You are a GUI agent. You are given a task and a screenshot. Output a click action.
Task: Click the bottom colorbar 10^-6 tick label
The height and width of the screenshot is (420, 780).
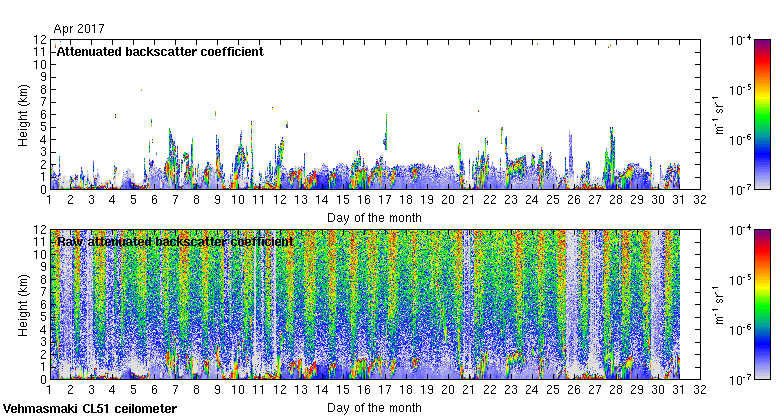coord(740,330)
